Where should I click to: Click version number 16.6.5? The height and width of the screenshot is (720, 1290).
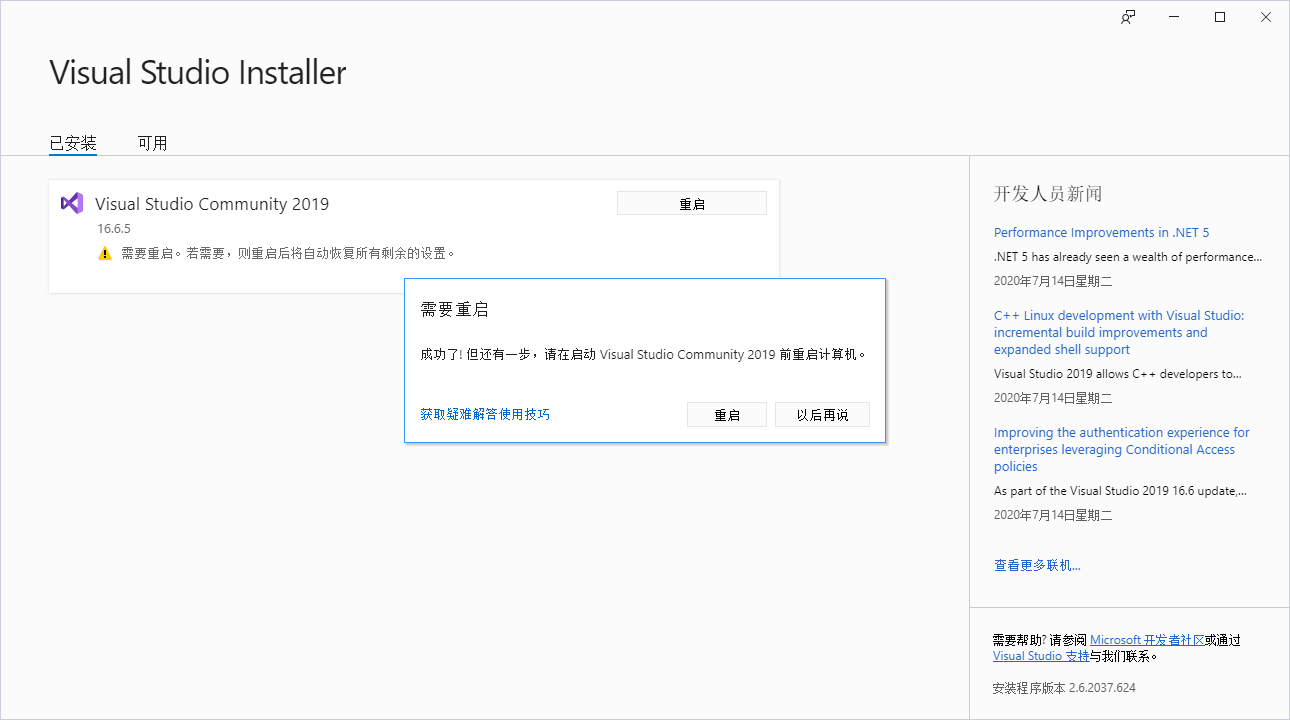pos(114,229)
